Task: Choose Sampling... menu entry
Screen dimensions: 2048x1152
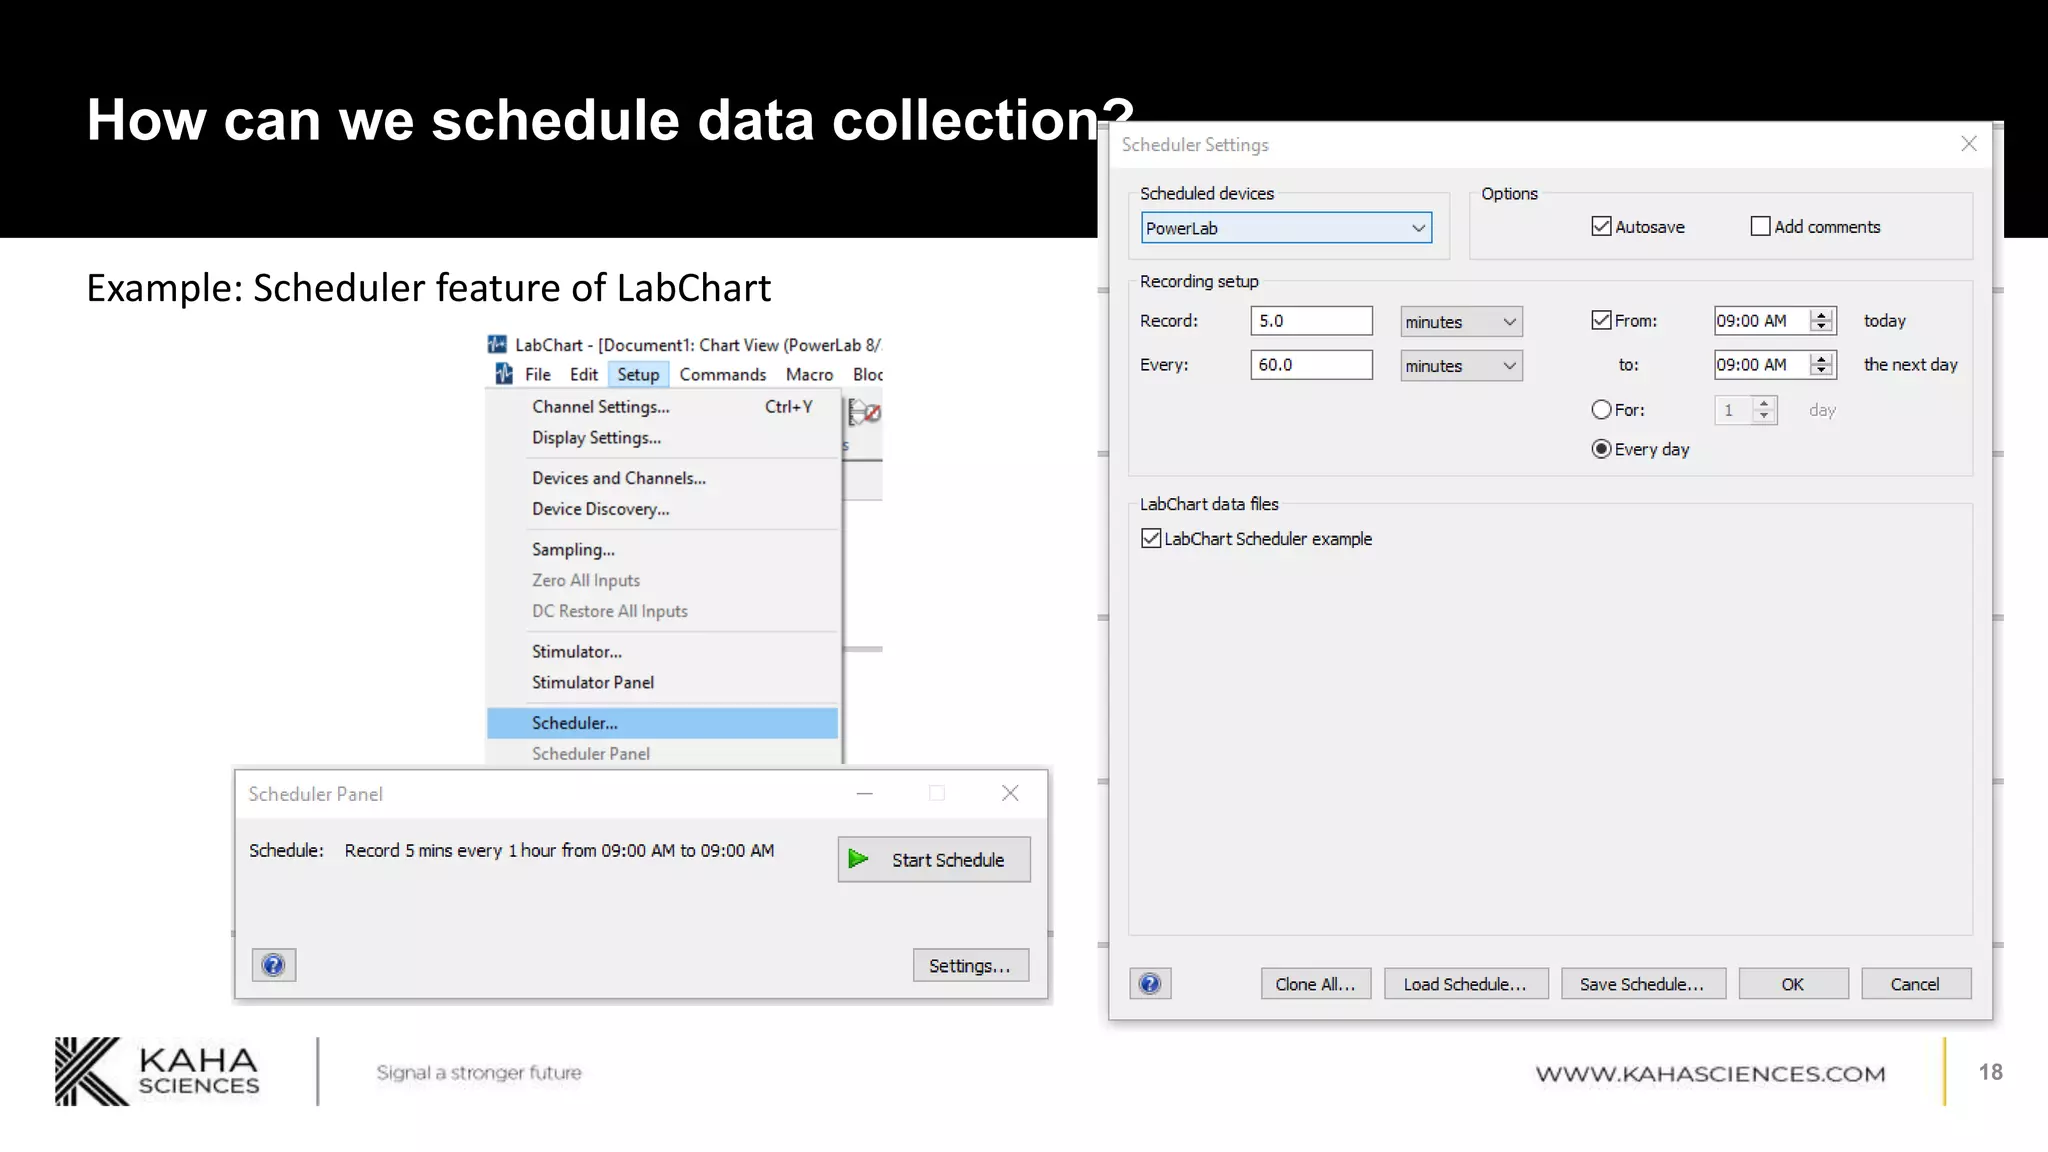Action: point(662,550)
